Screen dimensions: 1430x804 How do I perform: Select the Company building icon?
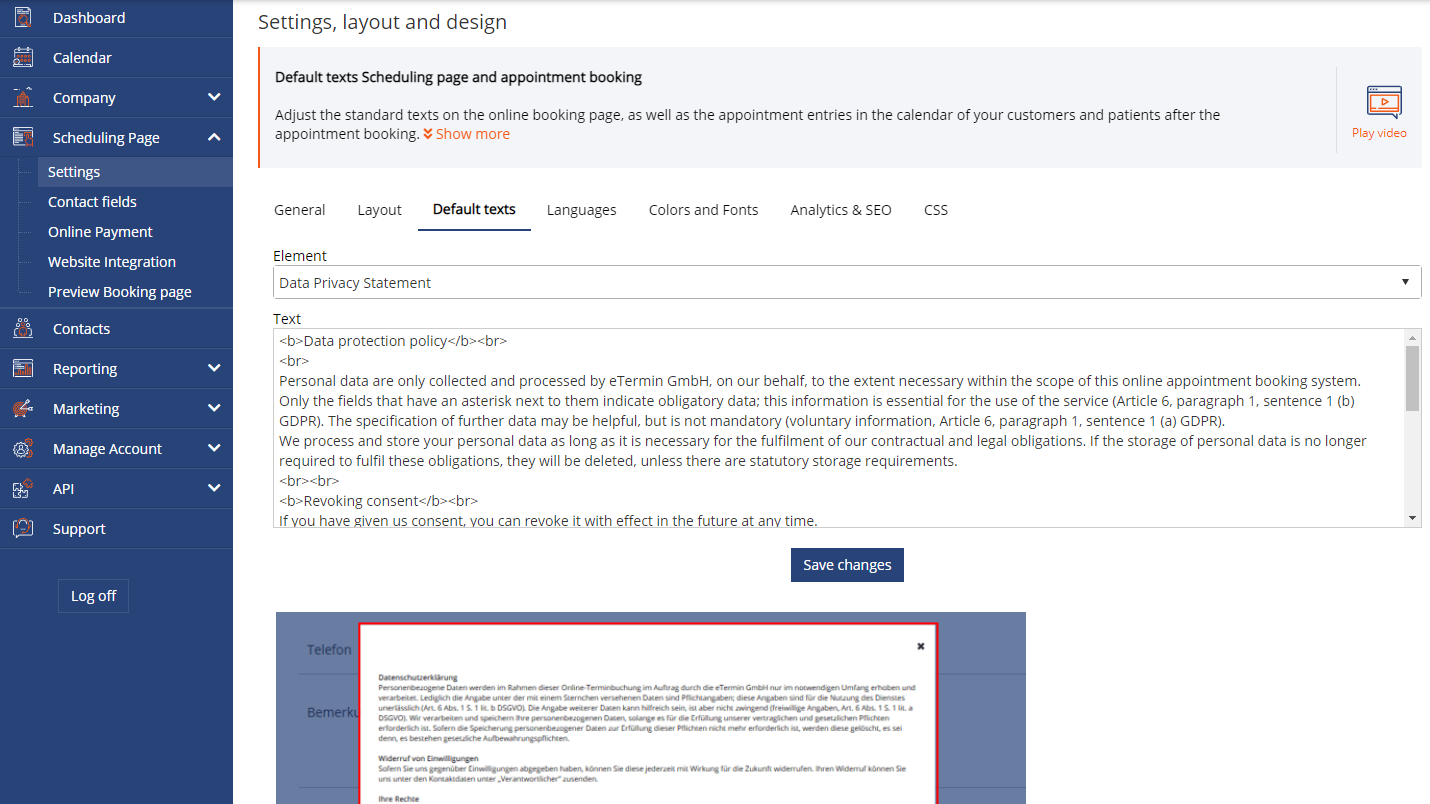23,98
